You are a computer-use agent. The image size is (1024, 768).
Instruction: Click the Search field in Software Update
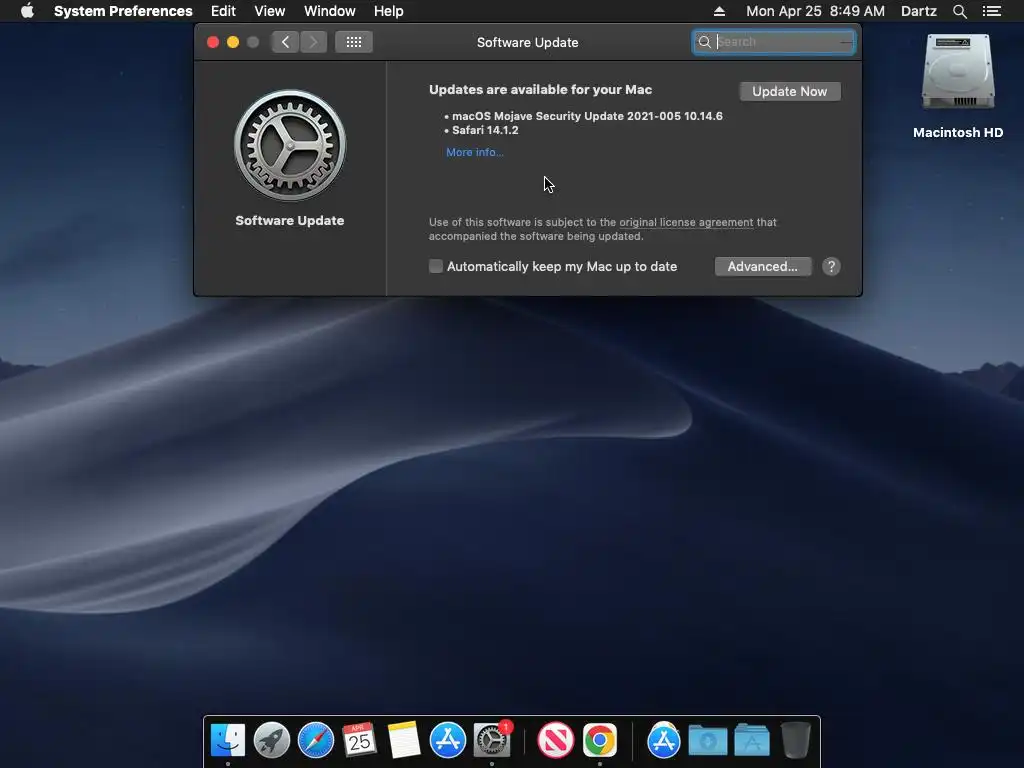(x=773, y=42)
